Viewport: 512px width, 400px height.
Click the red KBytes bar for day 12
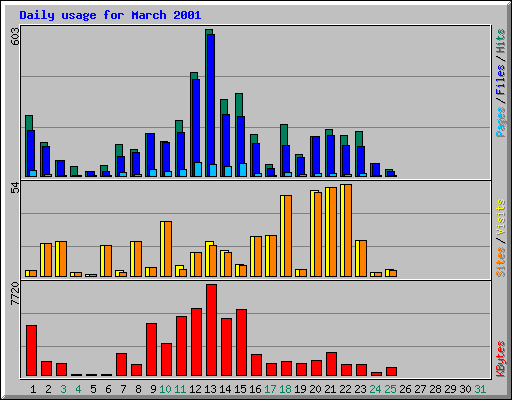coord(196,342)
